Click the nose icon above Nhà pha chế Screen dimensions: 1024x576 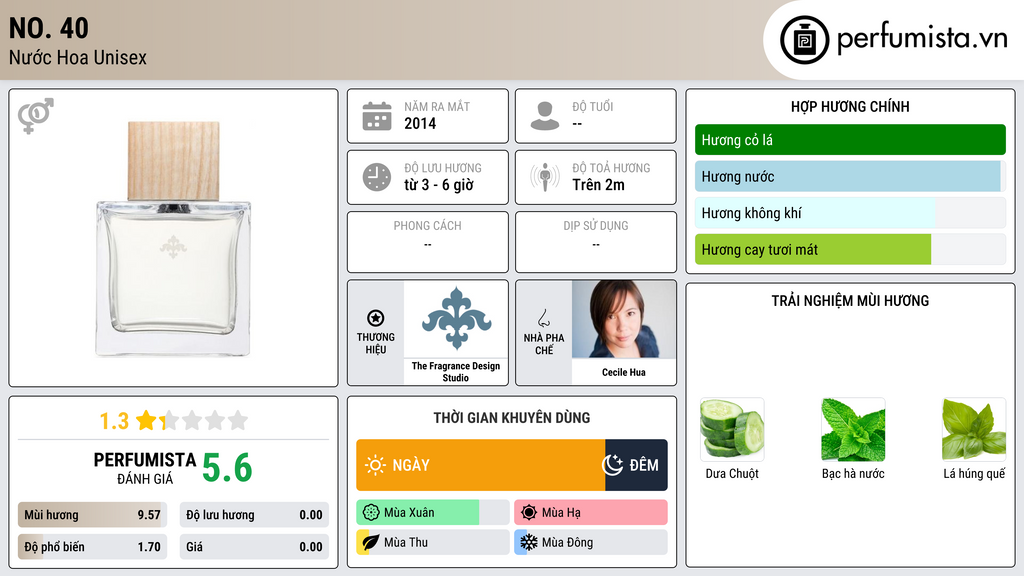pyautogui.click(x=543, y=318)
